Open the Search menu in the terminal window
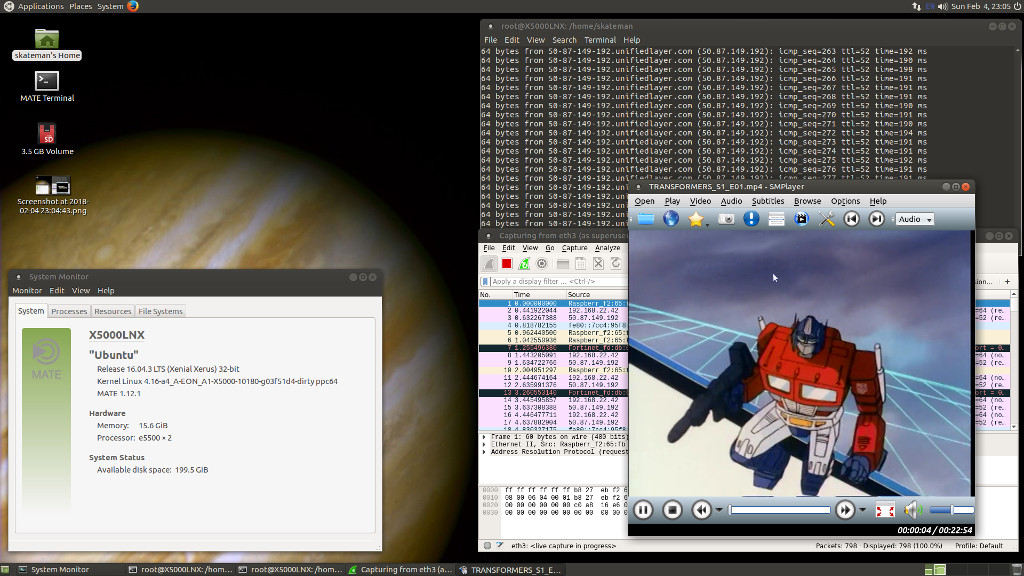 [564, 40]
